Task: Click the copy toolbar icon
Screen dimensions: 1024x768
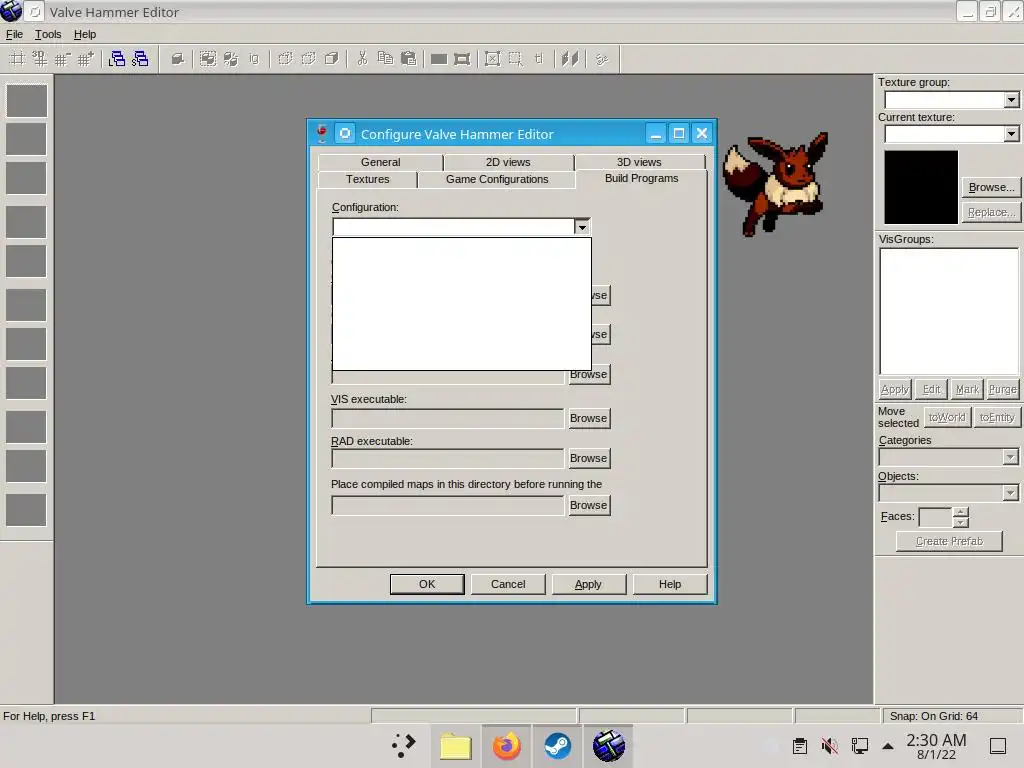Action: pyautogui.click(x=385, y=59)
